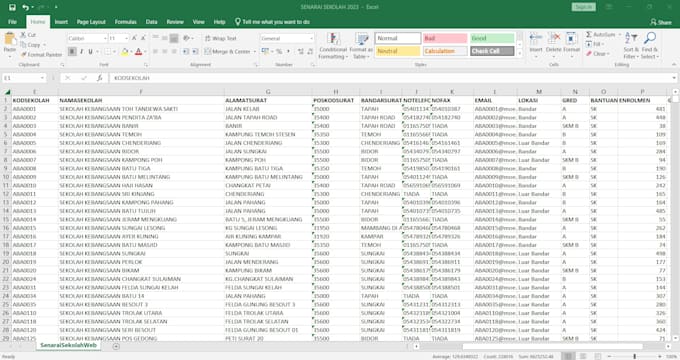Click the Fill Color paint bucket icon
This screenshot has height=360, width=680.
tap(124, 52)
